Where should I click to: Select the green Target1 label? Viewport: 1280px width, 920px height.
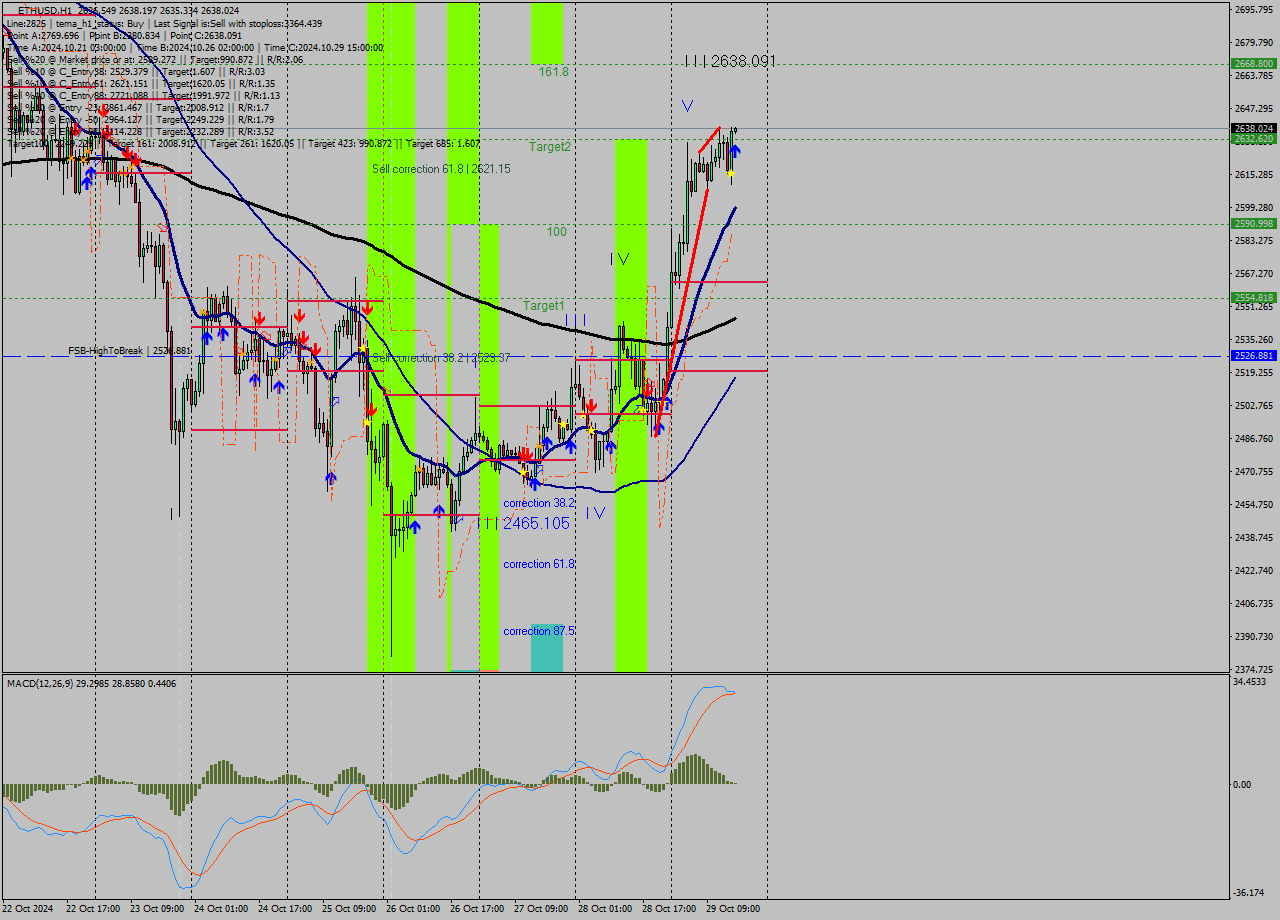pyautogui.click(x=544, y=305)
